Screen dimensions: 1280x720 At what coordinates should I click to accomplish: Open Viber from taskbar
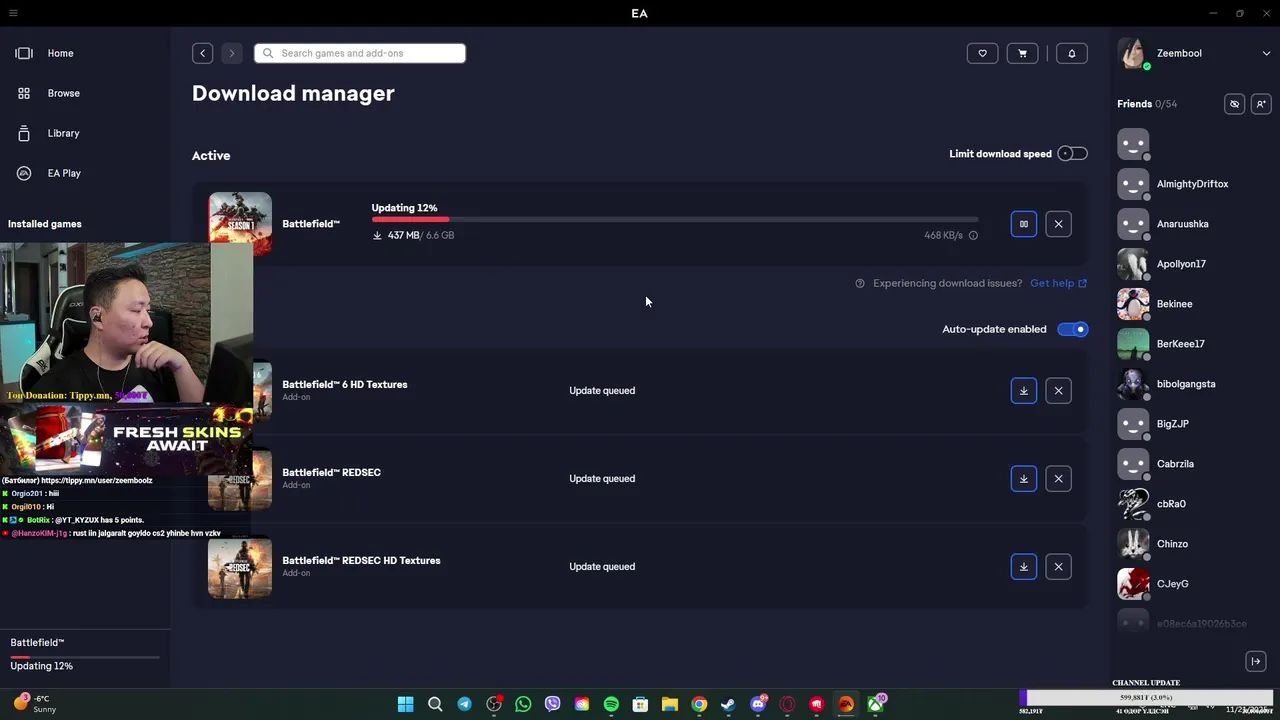[552, 704]
